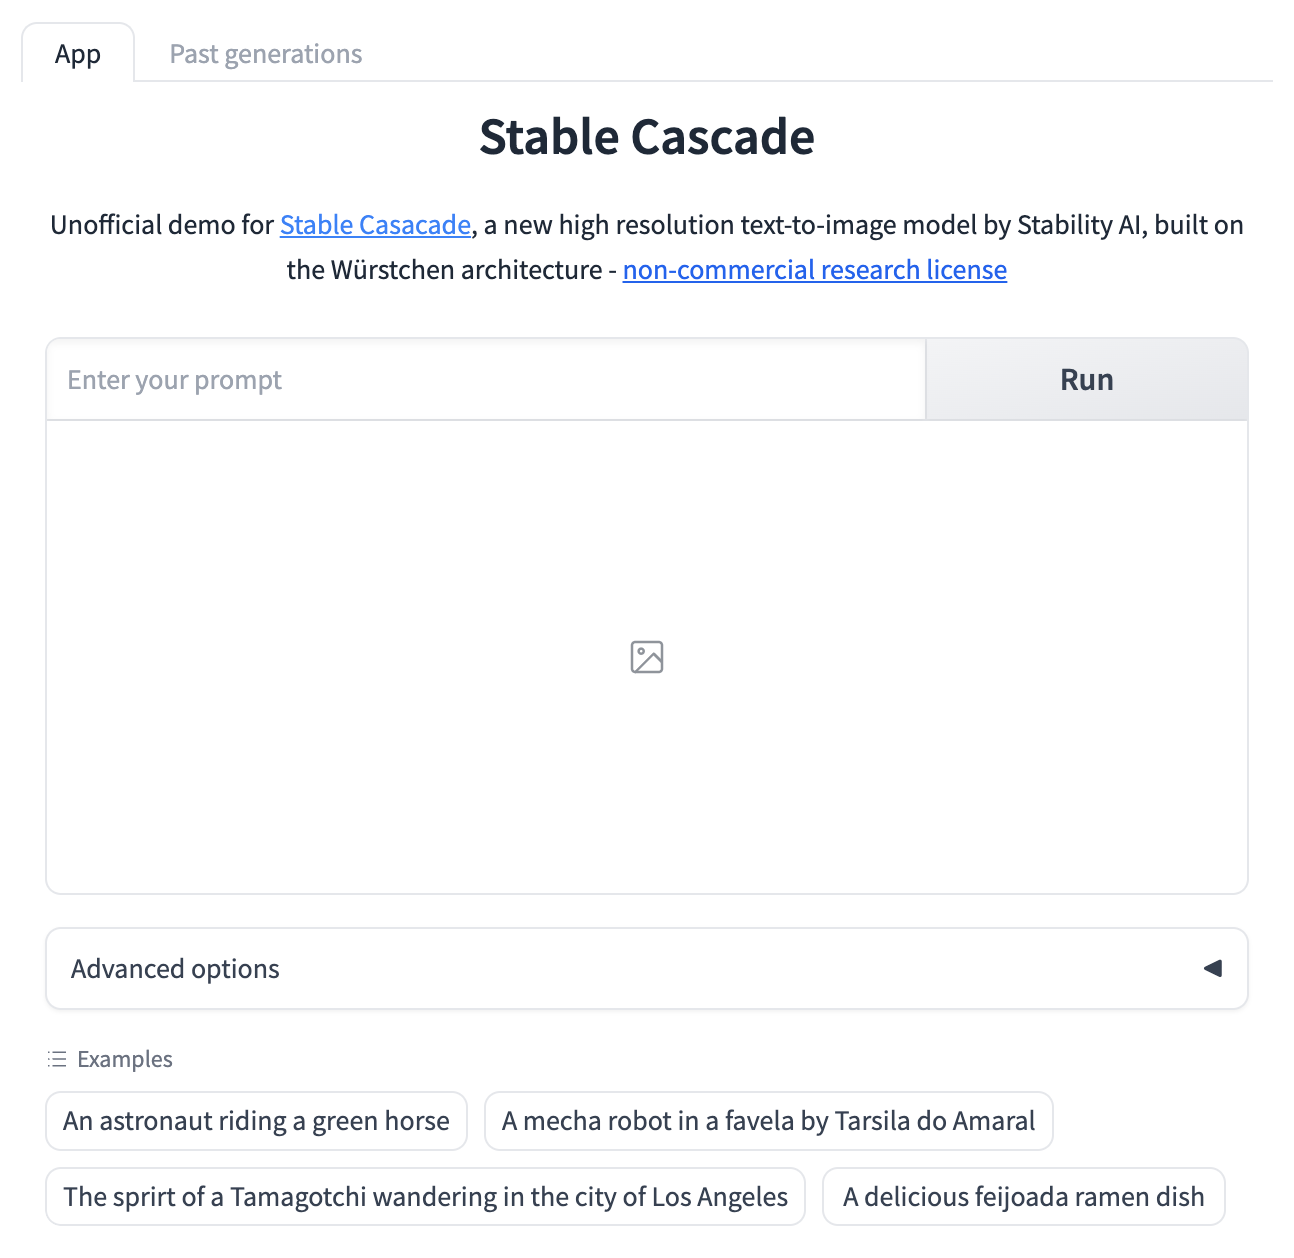Screen dimensions: 1294x1258
Task: Click the Stable Cascade page title
Action: click(646, 137)
